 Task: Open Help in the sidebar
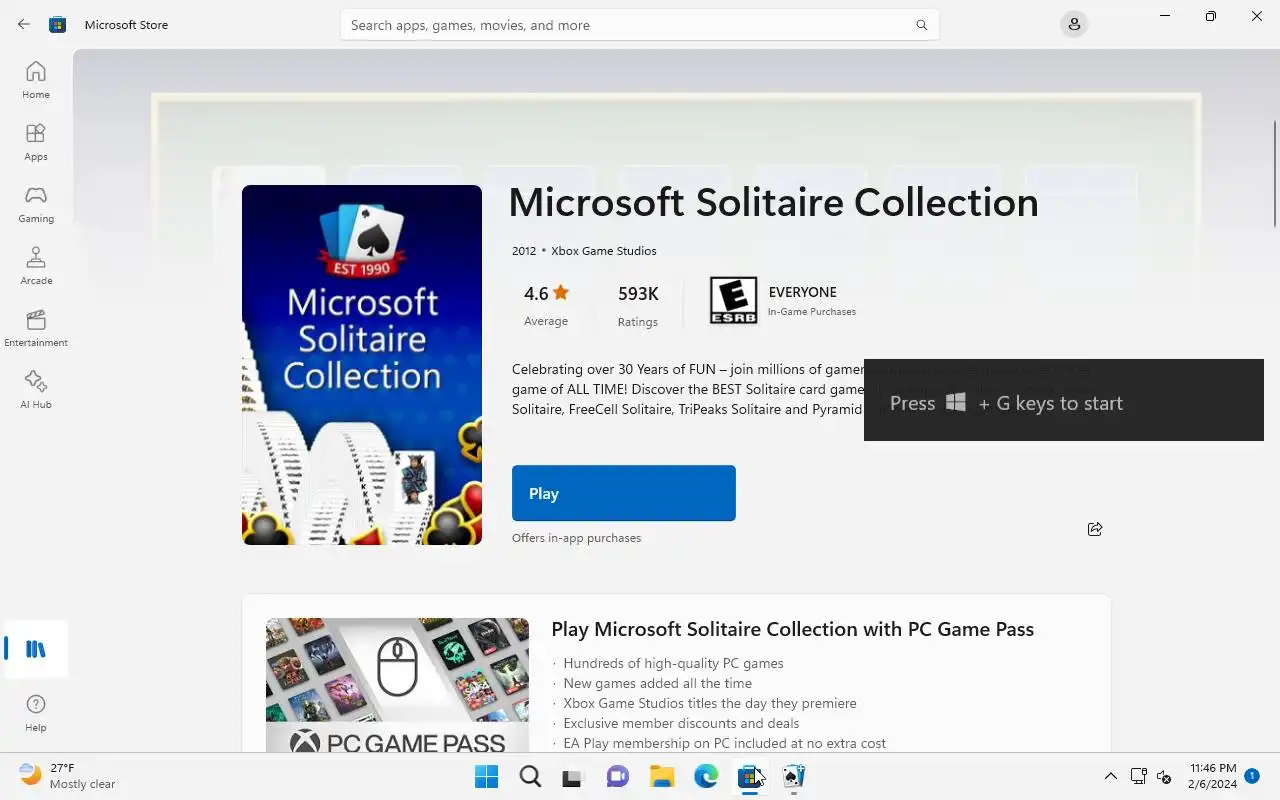pos(36,713)
